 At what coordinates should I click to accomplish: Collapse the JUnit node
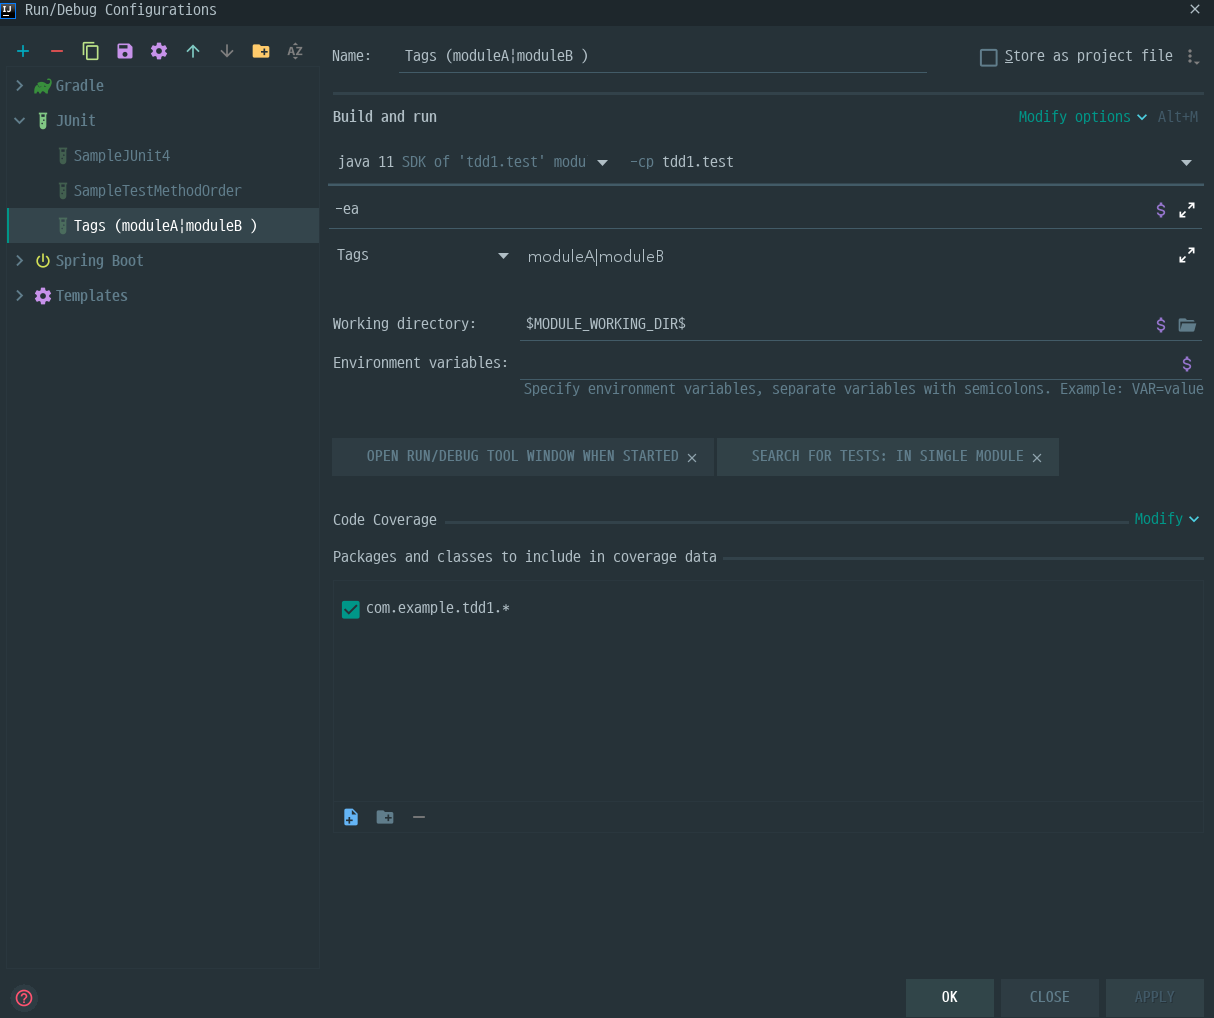(20, 121)
